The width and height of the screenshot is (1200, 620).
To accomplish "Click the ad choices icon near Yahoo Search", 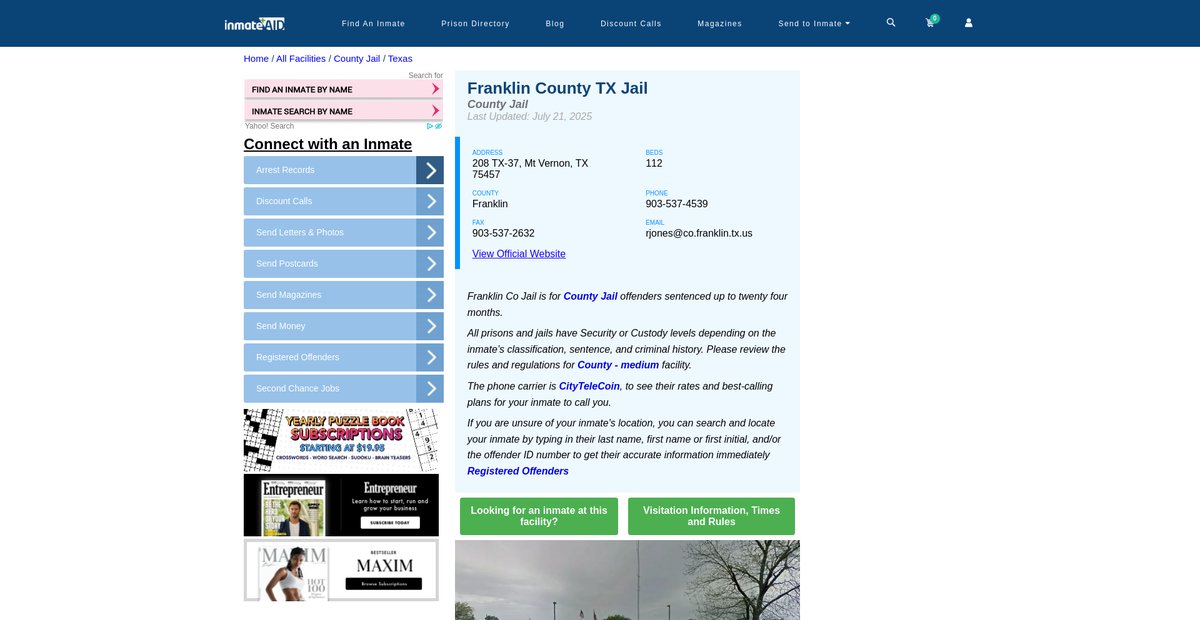I will tap(434, 126).
